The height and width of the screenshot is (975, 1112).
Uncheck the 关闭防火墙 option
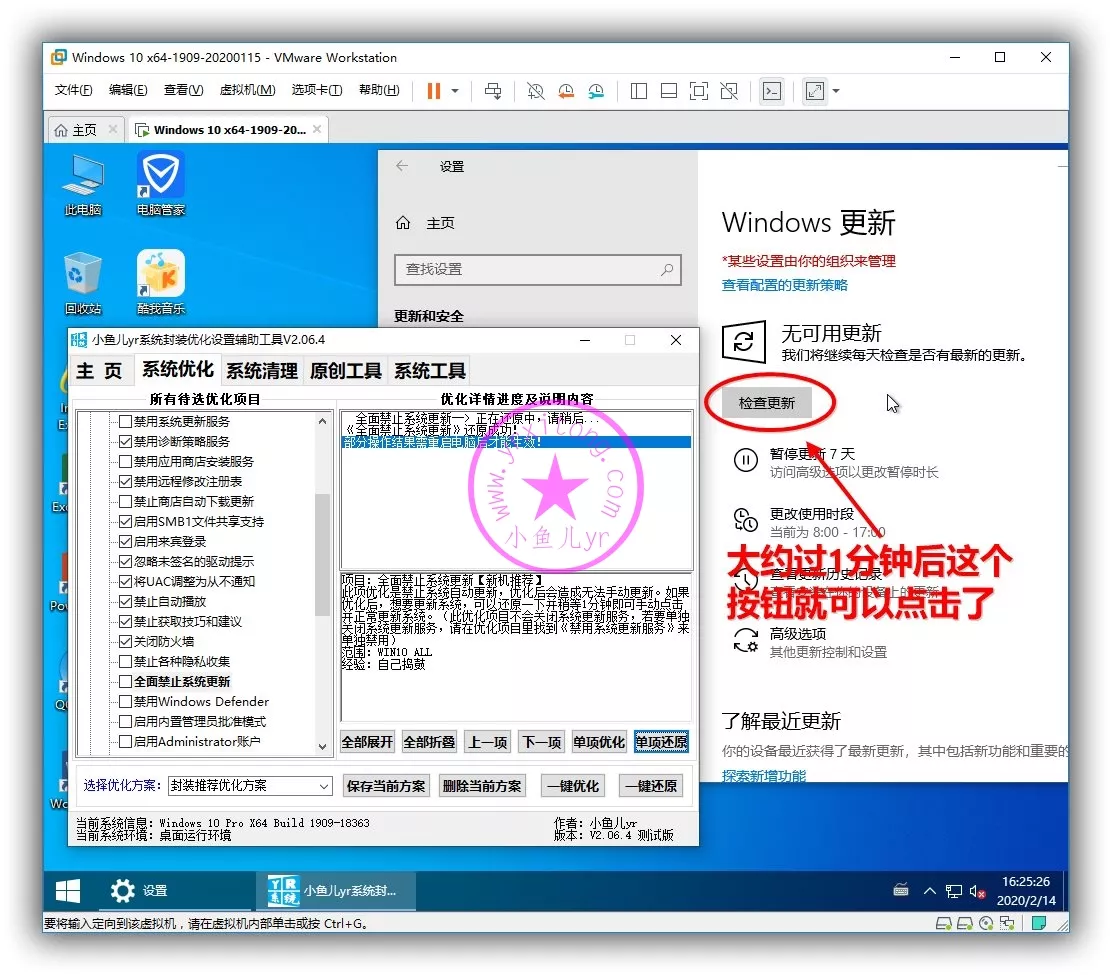(125, 641)
